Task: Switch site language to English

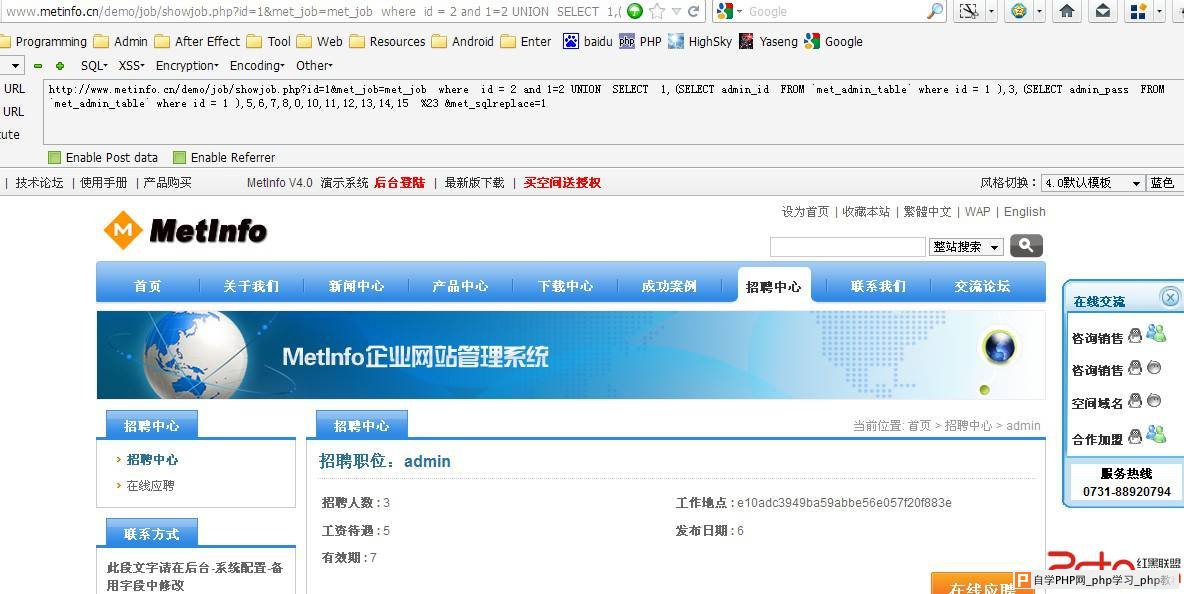Action: (x=1025, y=211)
